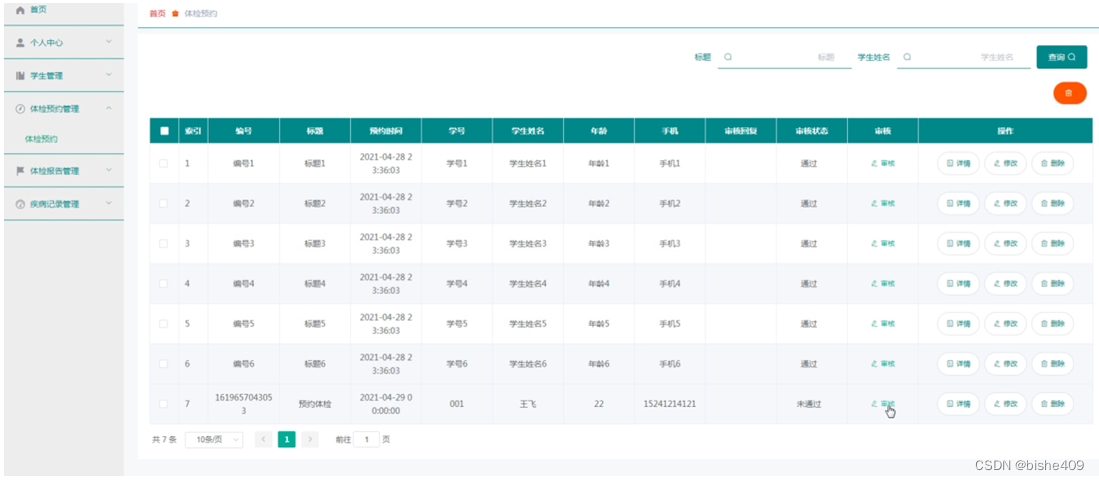Click the previous page arrow

pyautogui.click(x=264, y=439)
